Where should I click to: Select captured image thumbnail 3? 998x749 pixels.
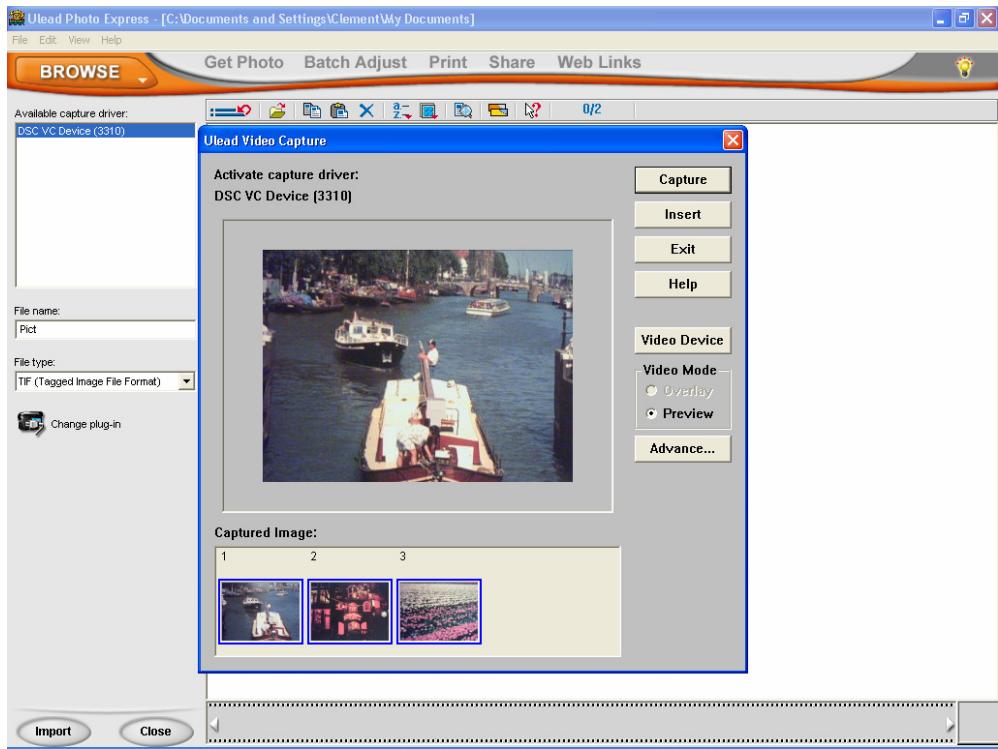click(439, 612)
